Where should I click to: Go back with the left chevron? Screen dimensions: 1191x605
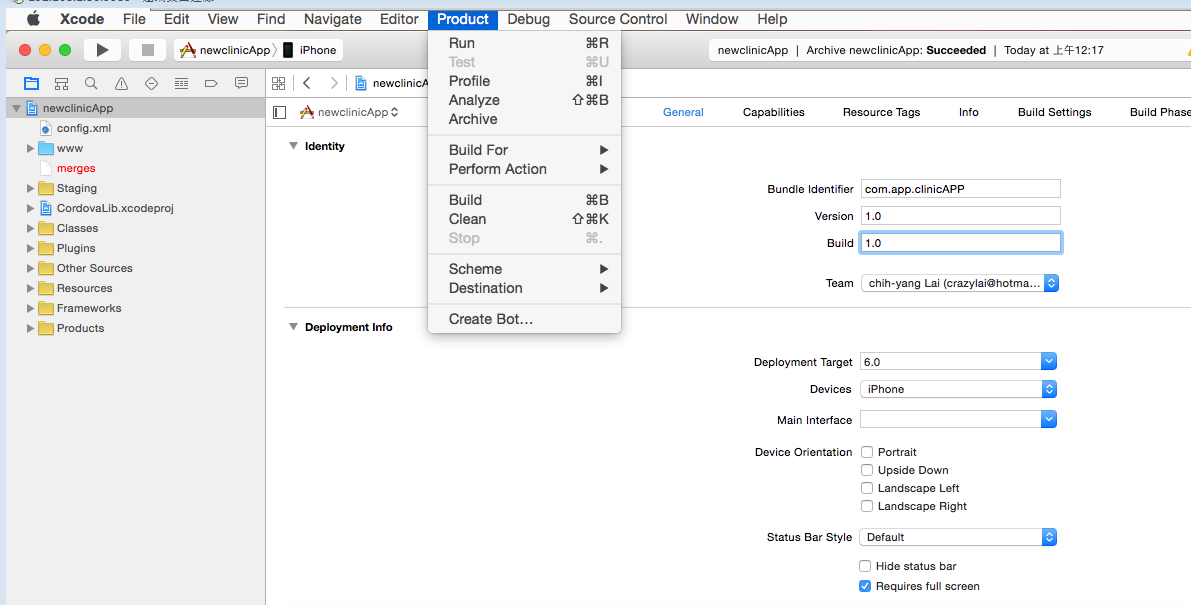(306, 84)
